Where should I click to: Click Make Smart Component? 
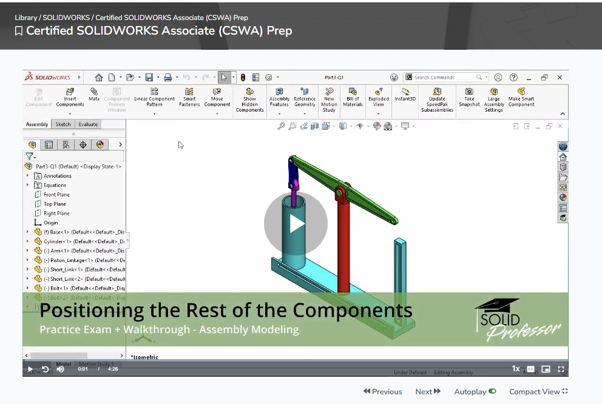521,98
